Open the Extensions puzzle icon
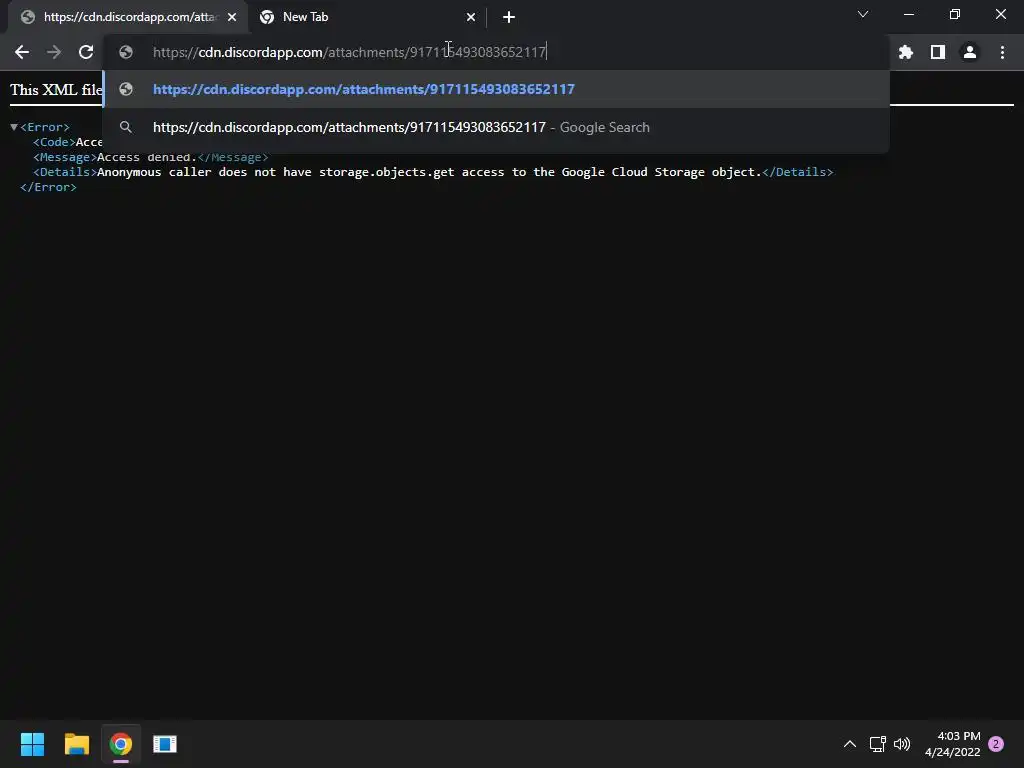Viewport: 1024px width, 768px height. click(x=905, y=52)
